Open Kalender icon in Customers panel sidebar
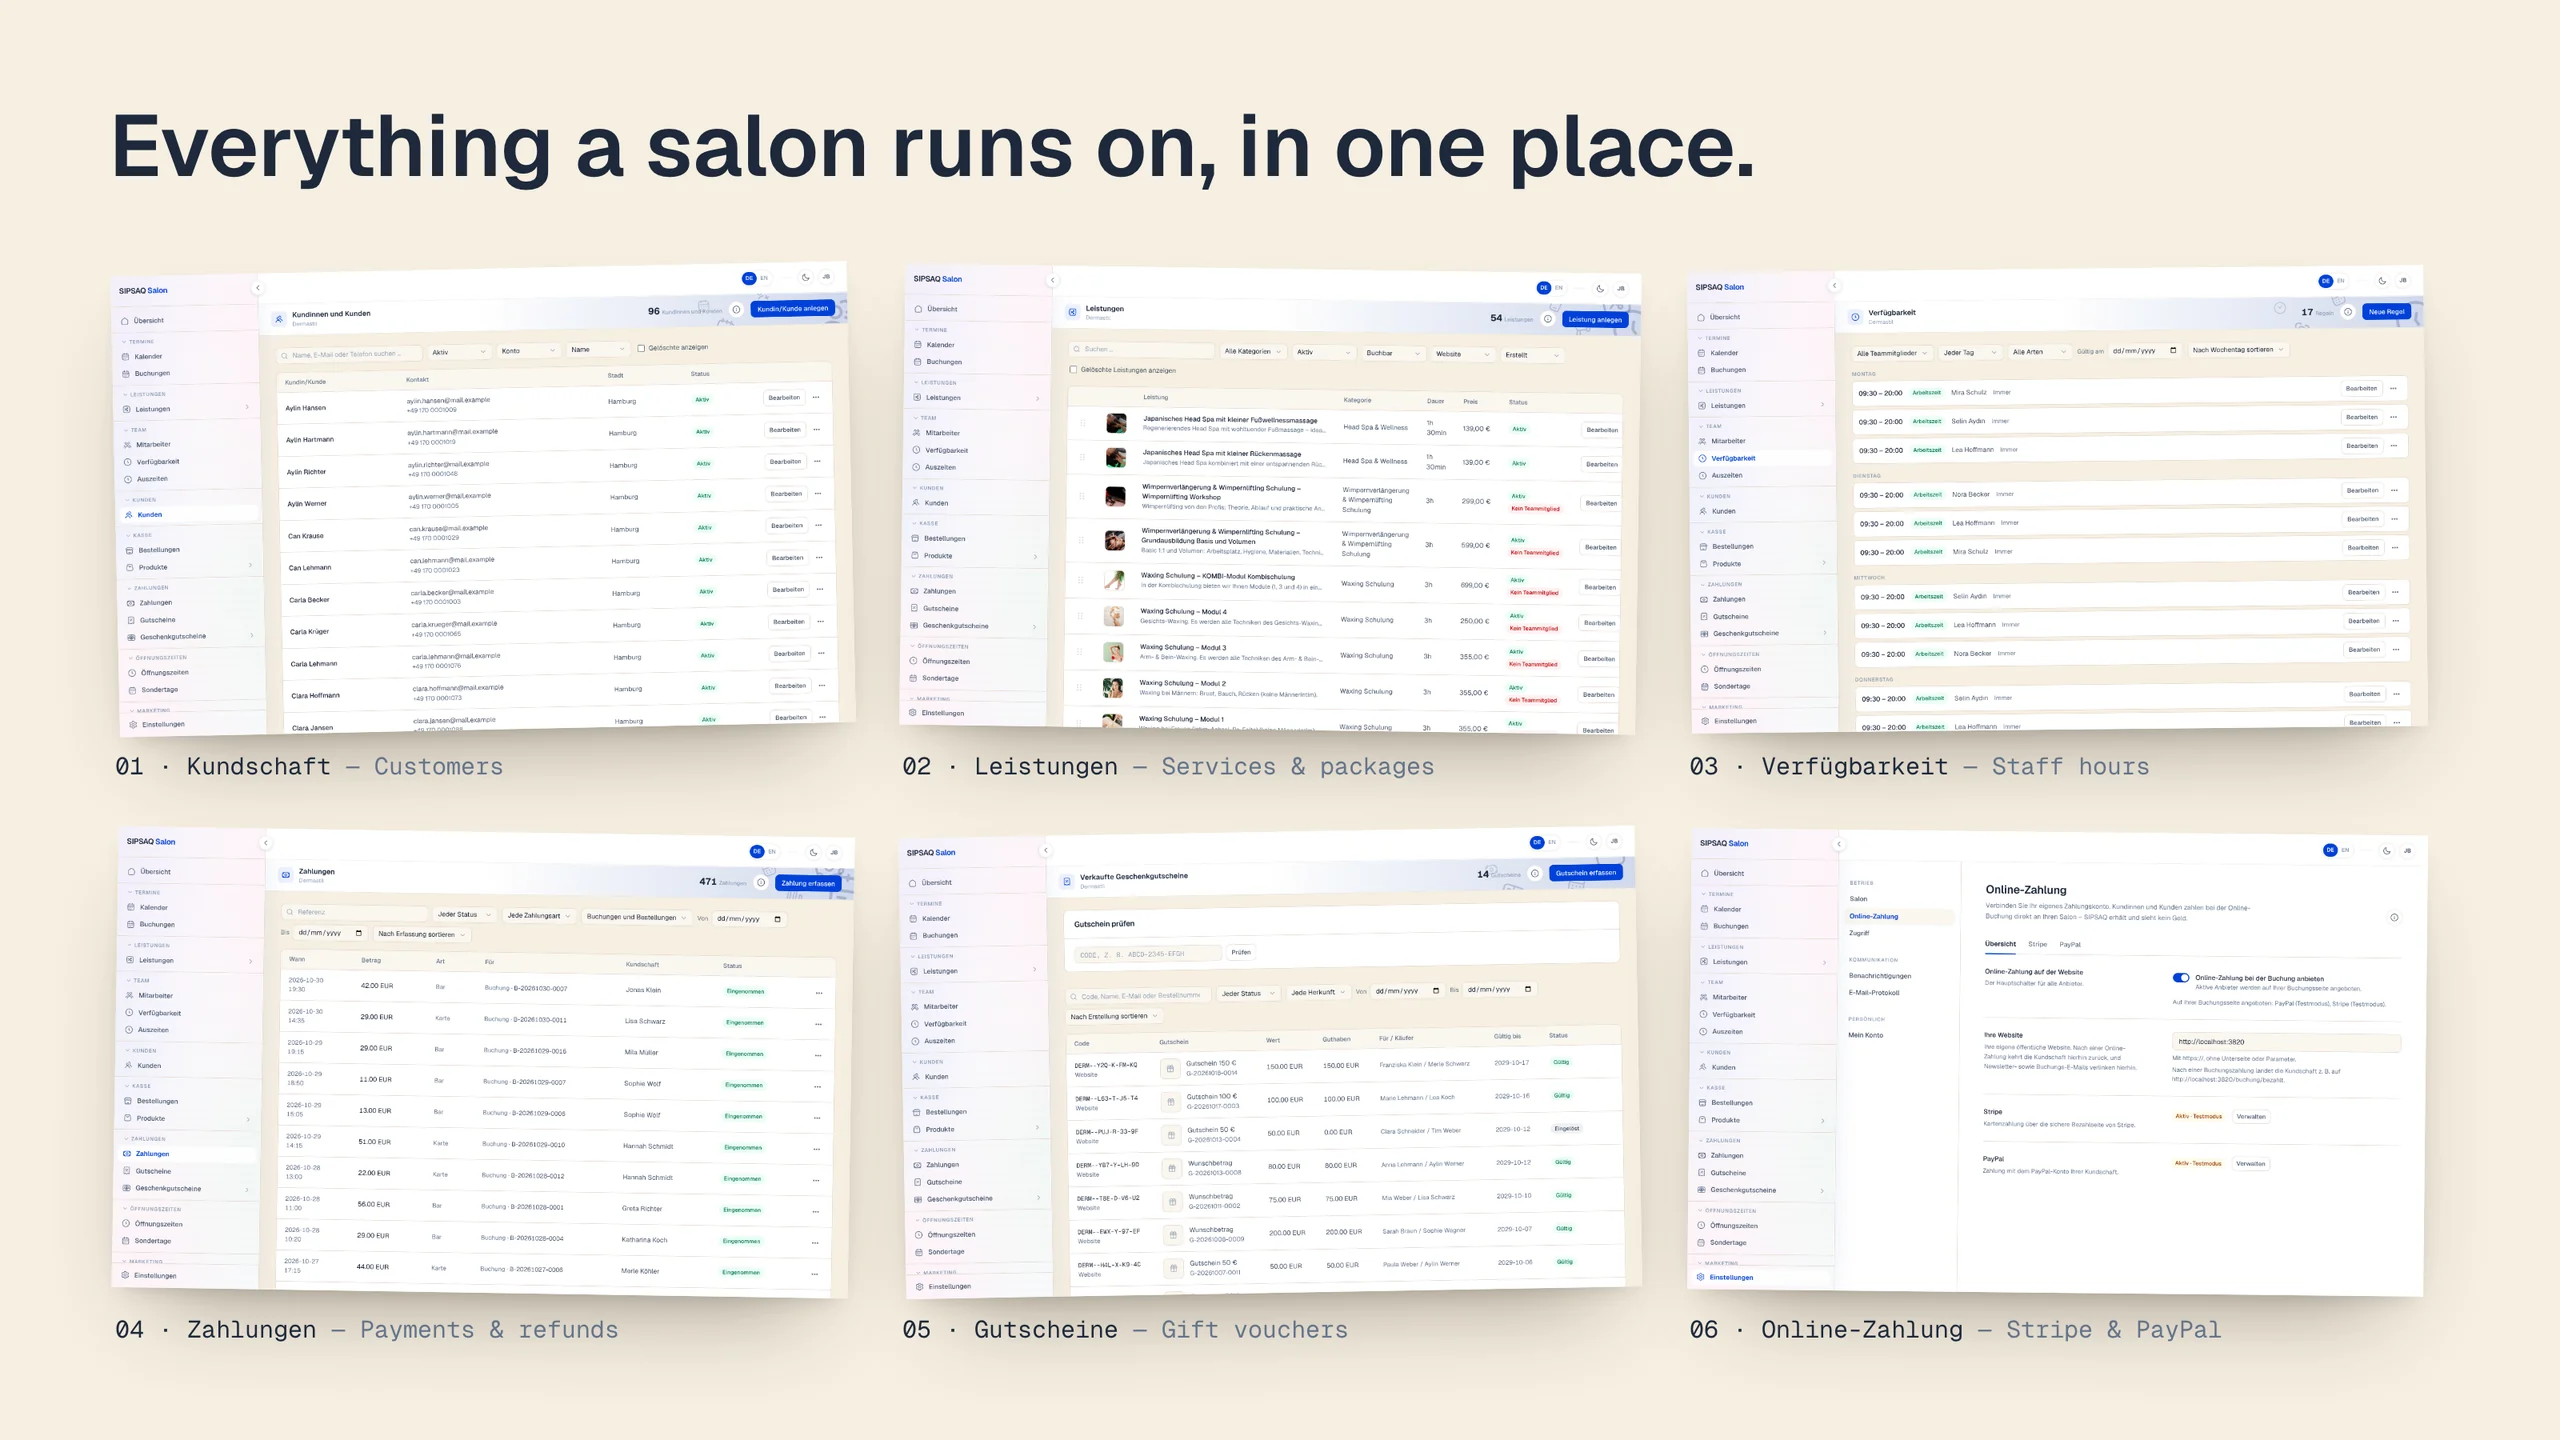The height and width of the screenshot is (1440, 2560). click(x=126, y=357)
